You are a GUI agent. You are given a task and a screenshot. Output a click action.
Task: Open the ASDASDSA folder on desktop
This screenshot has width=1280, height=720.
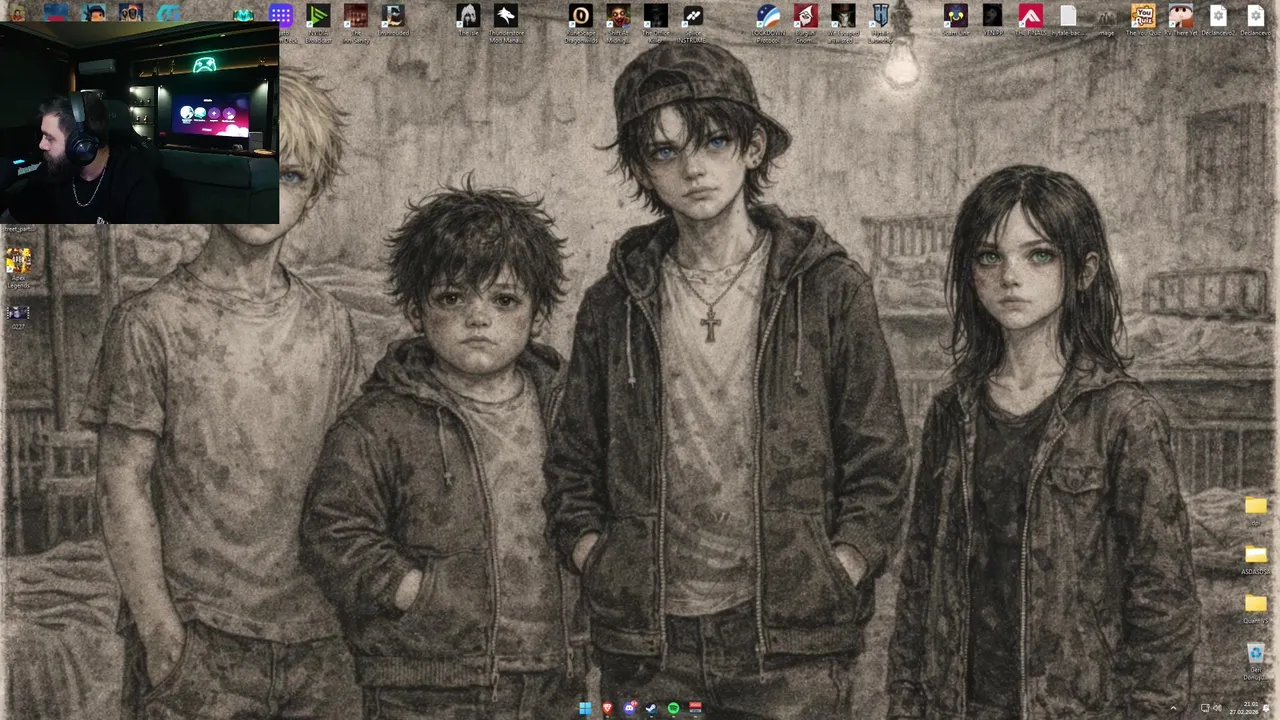coord(1255,560)
